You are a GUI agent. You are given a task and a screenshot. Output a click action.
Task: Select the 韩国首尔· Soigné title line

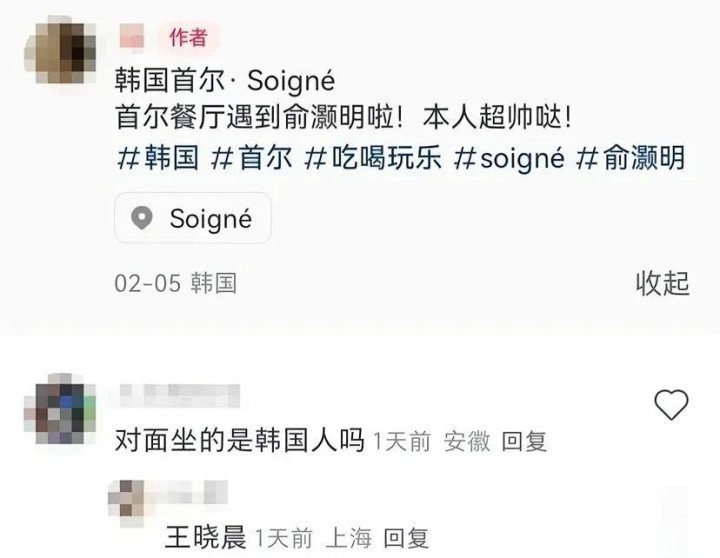tap(225, 80)
